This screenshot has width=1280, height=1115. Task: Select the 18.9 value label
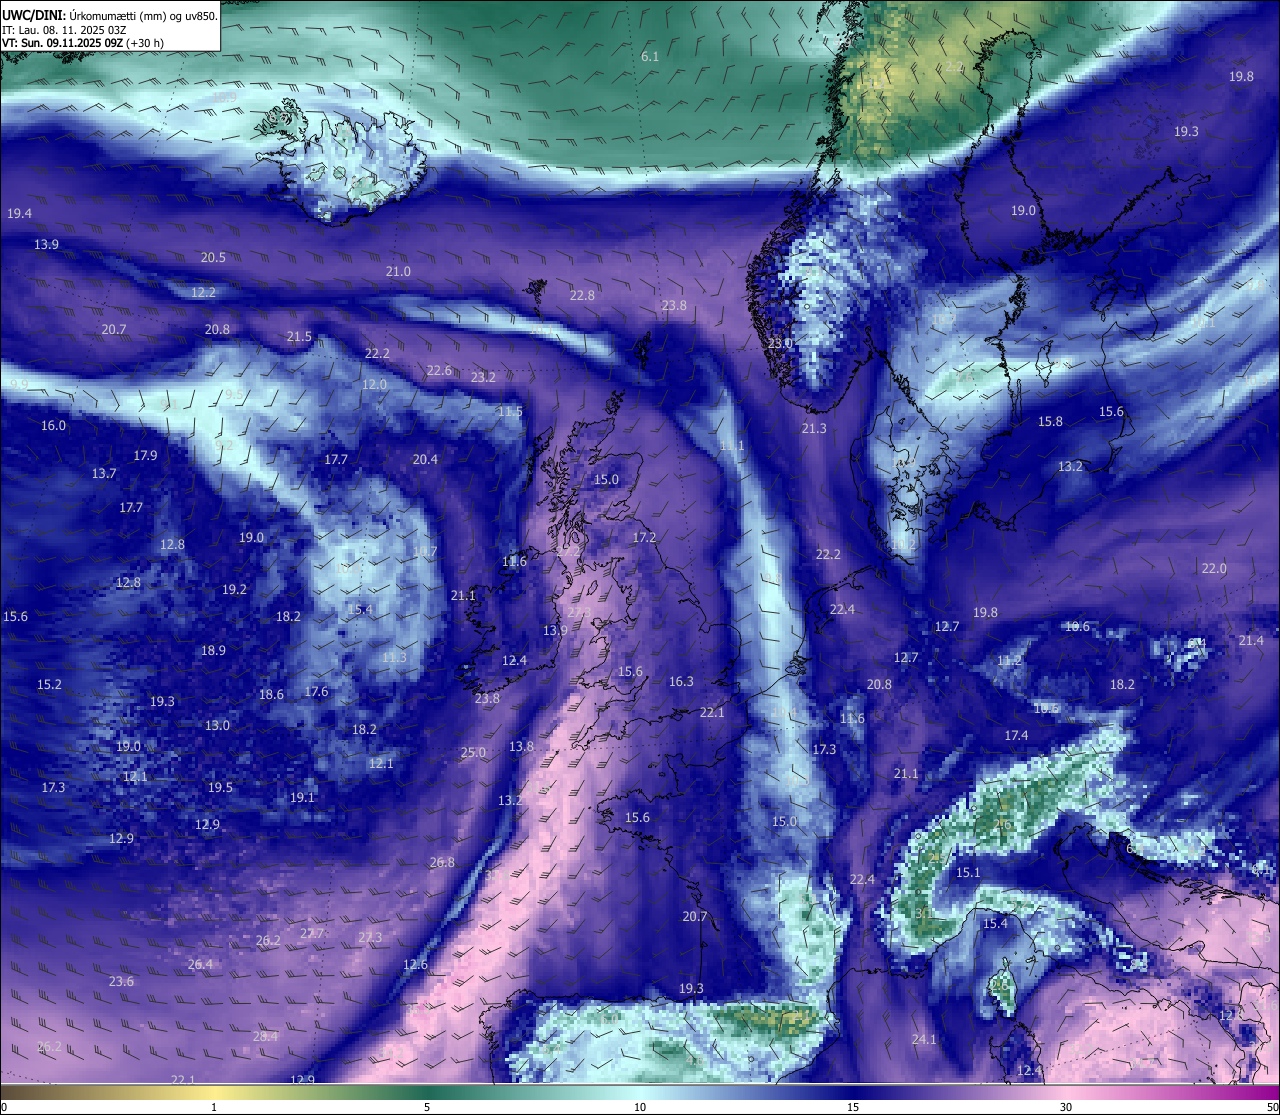pyautogui.click(x=213, y=651)
